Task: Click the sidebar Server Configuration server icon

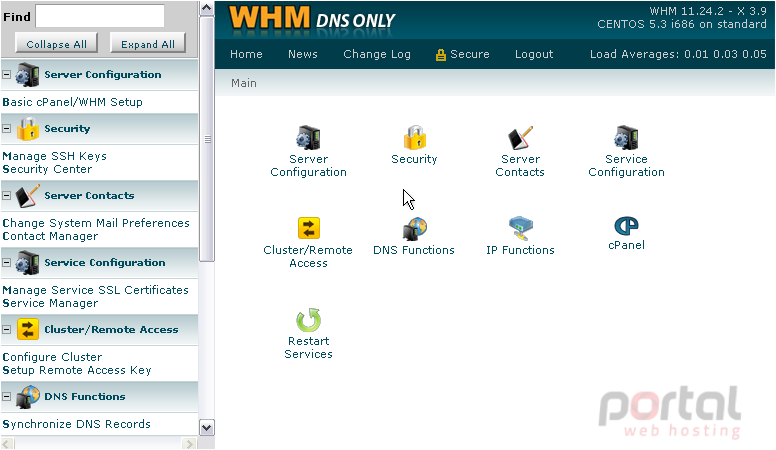Action: [x=27, y=75]
